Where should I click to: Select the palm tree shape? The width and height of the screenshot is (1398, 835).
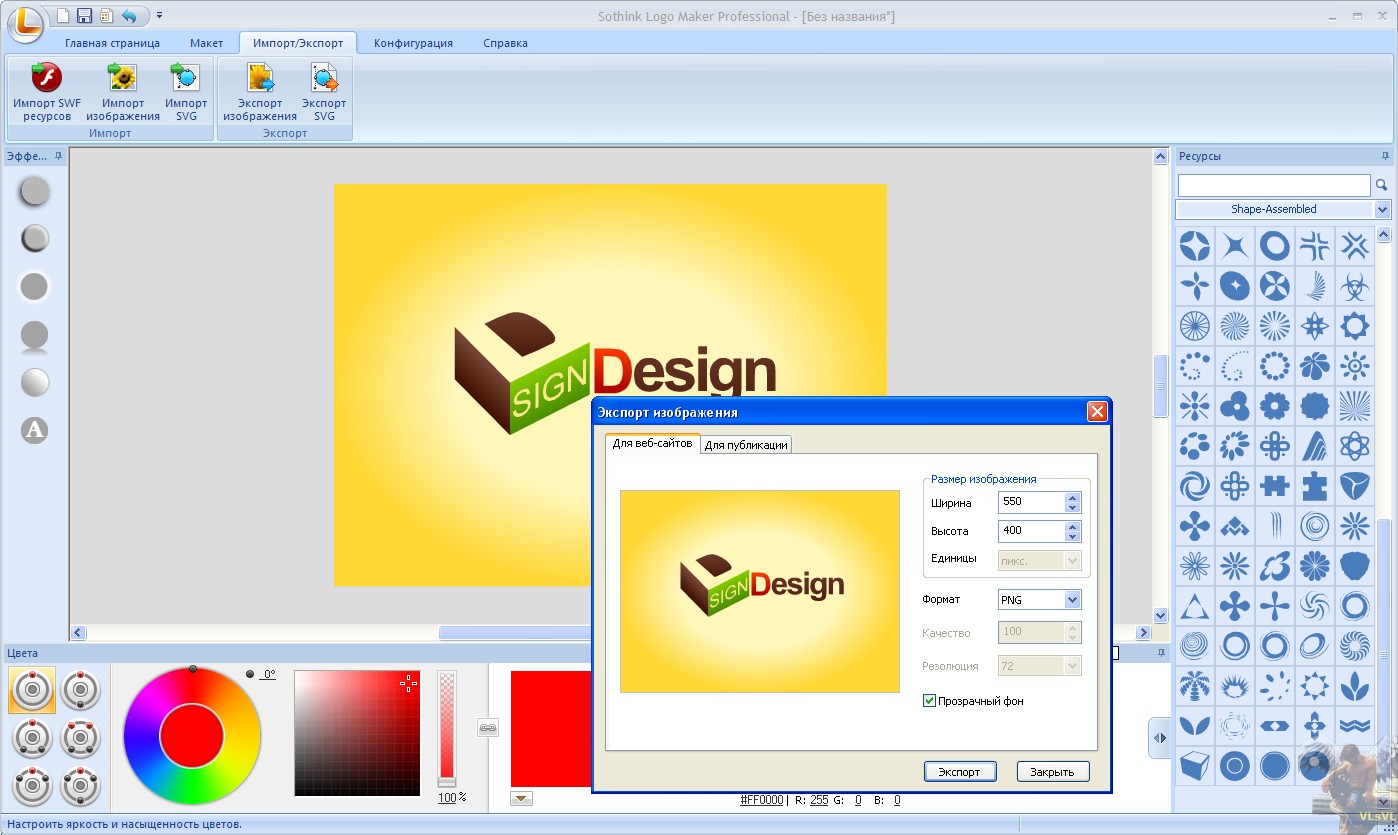tap(1194, 686)
